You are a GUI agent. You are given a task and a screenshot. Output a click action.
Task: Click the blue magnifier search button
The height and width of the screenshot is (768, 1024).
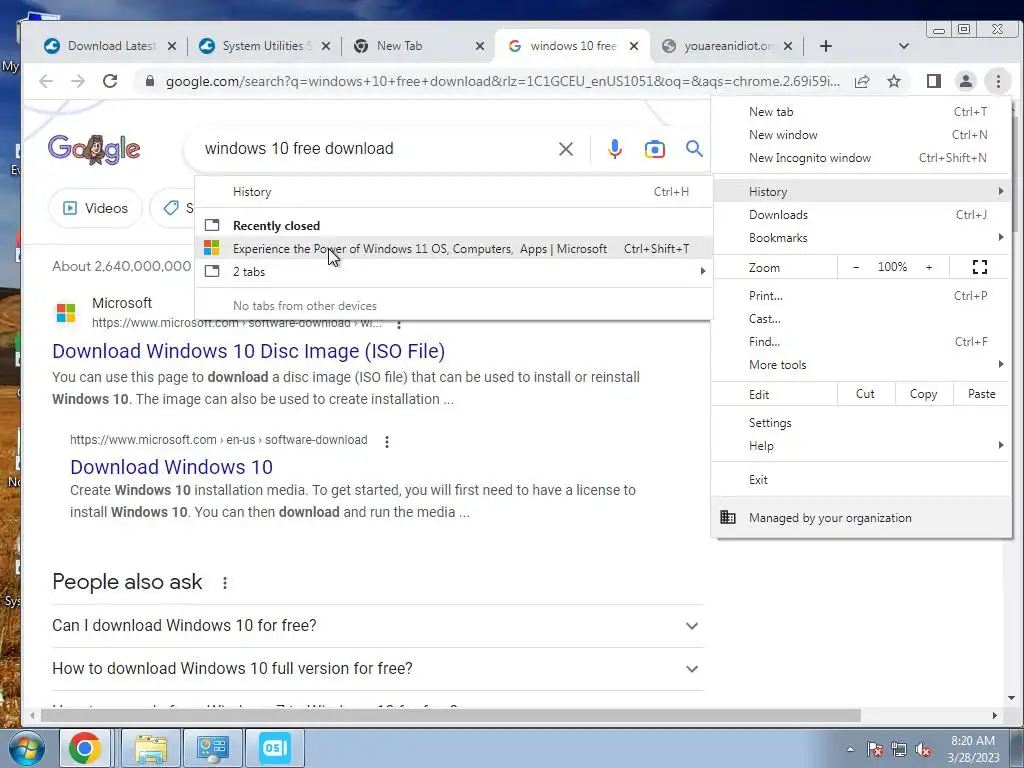pos(694,148)
